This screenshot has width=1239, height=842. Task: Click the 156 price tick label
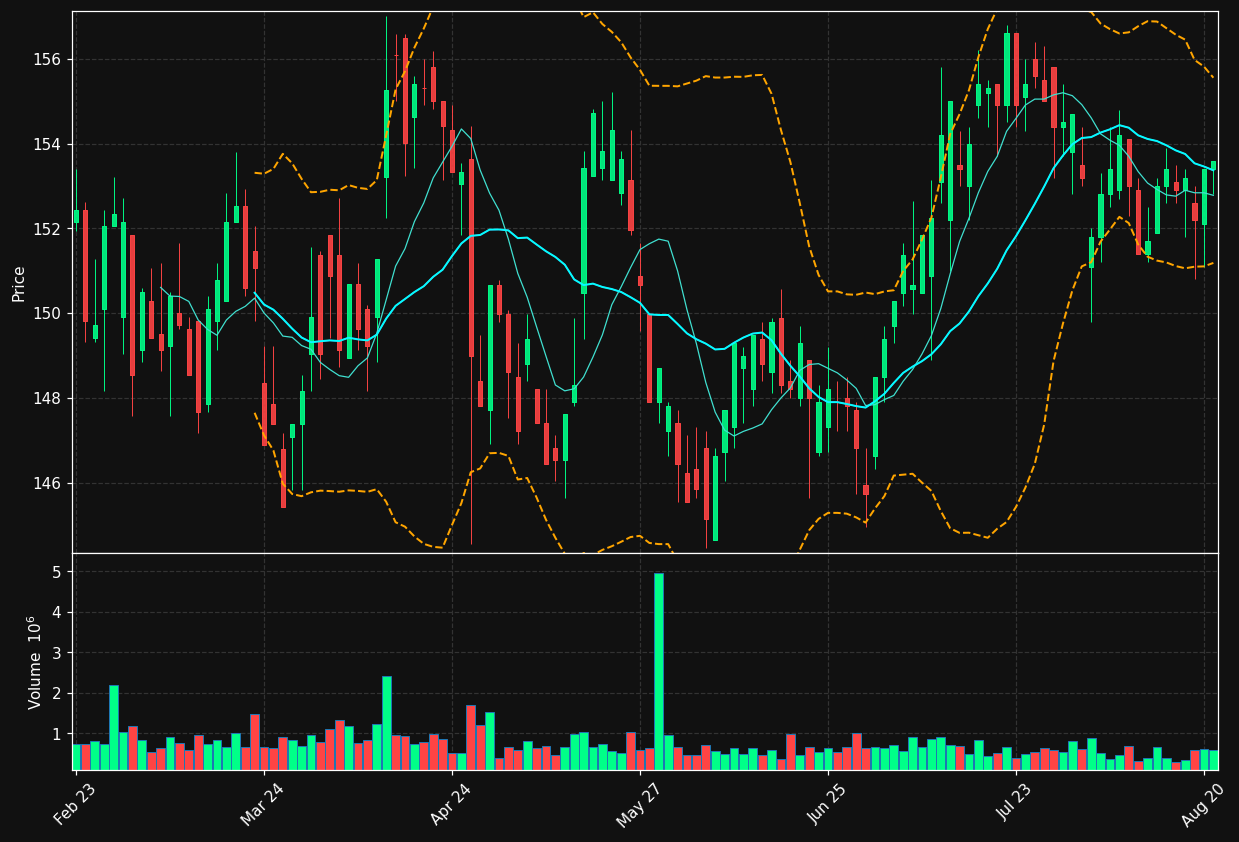coord(48,60)
